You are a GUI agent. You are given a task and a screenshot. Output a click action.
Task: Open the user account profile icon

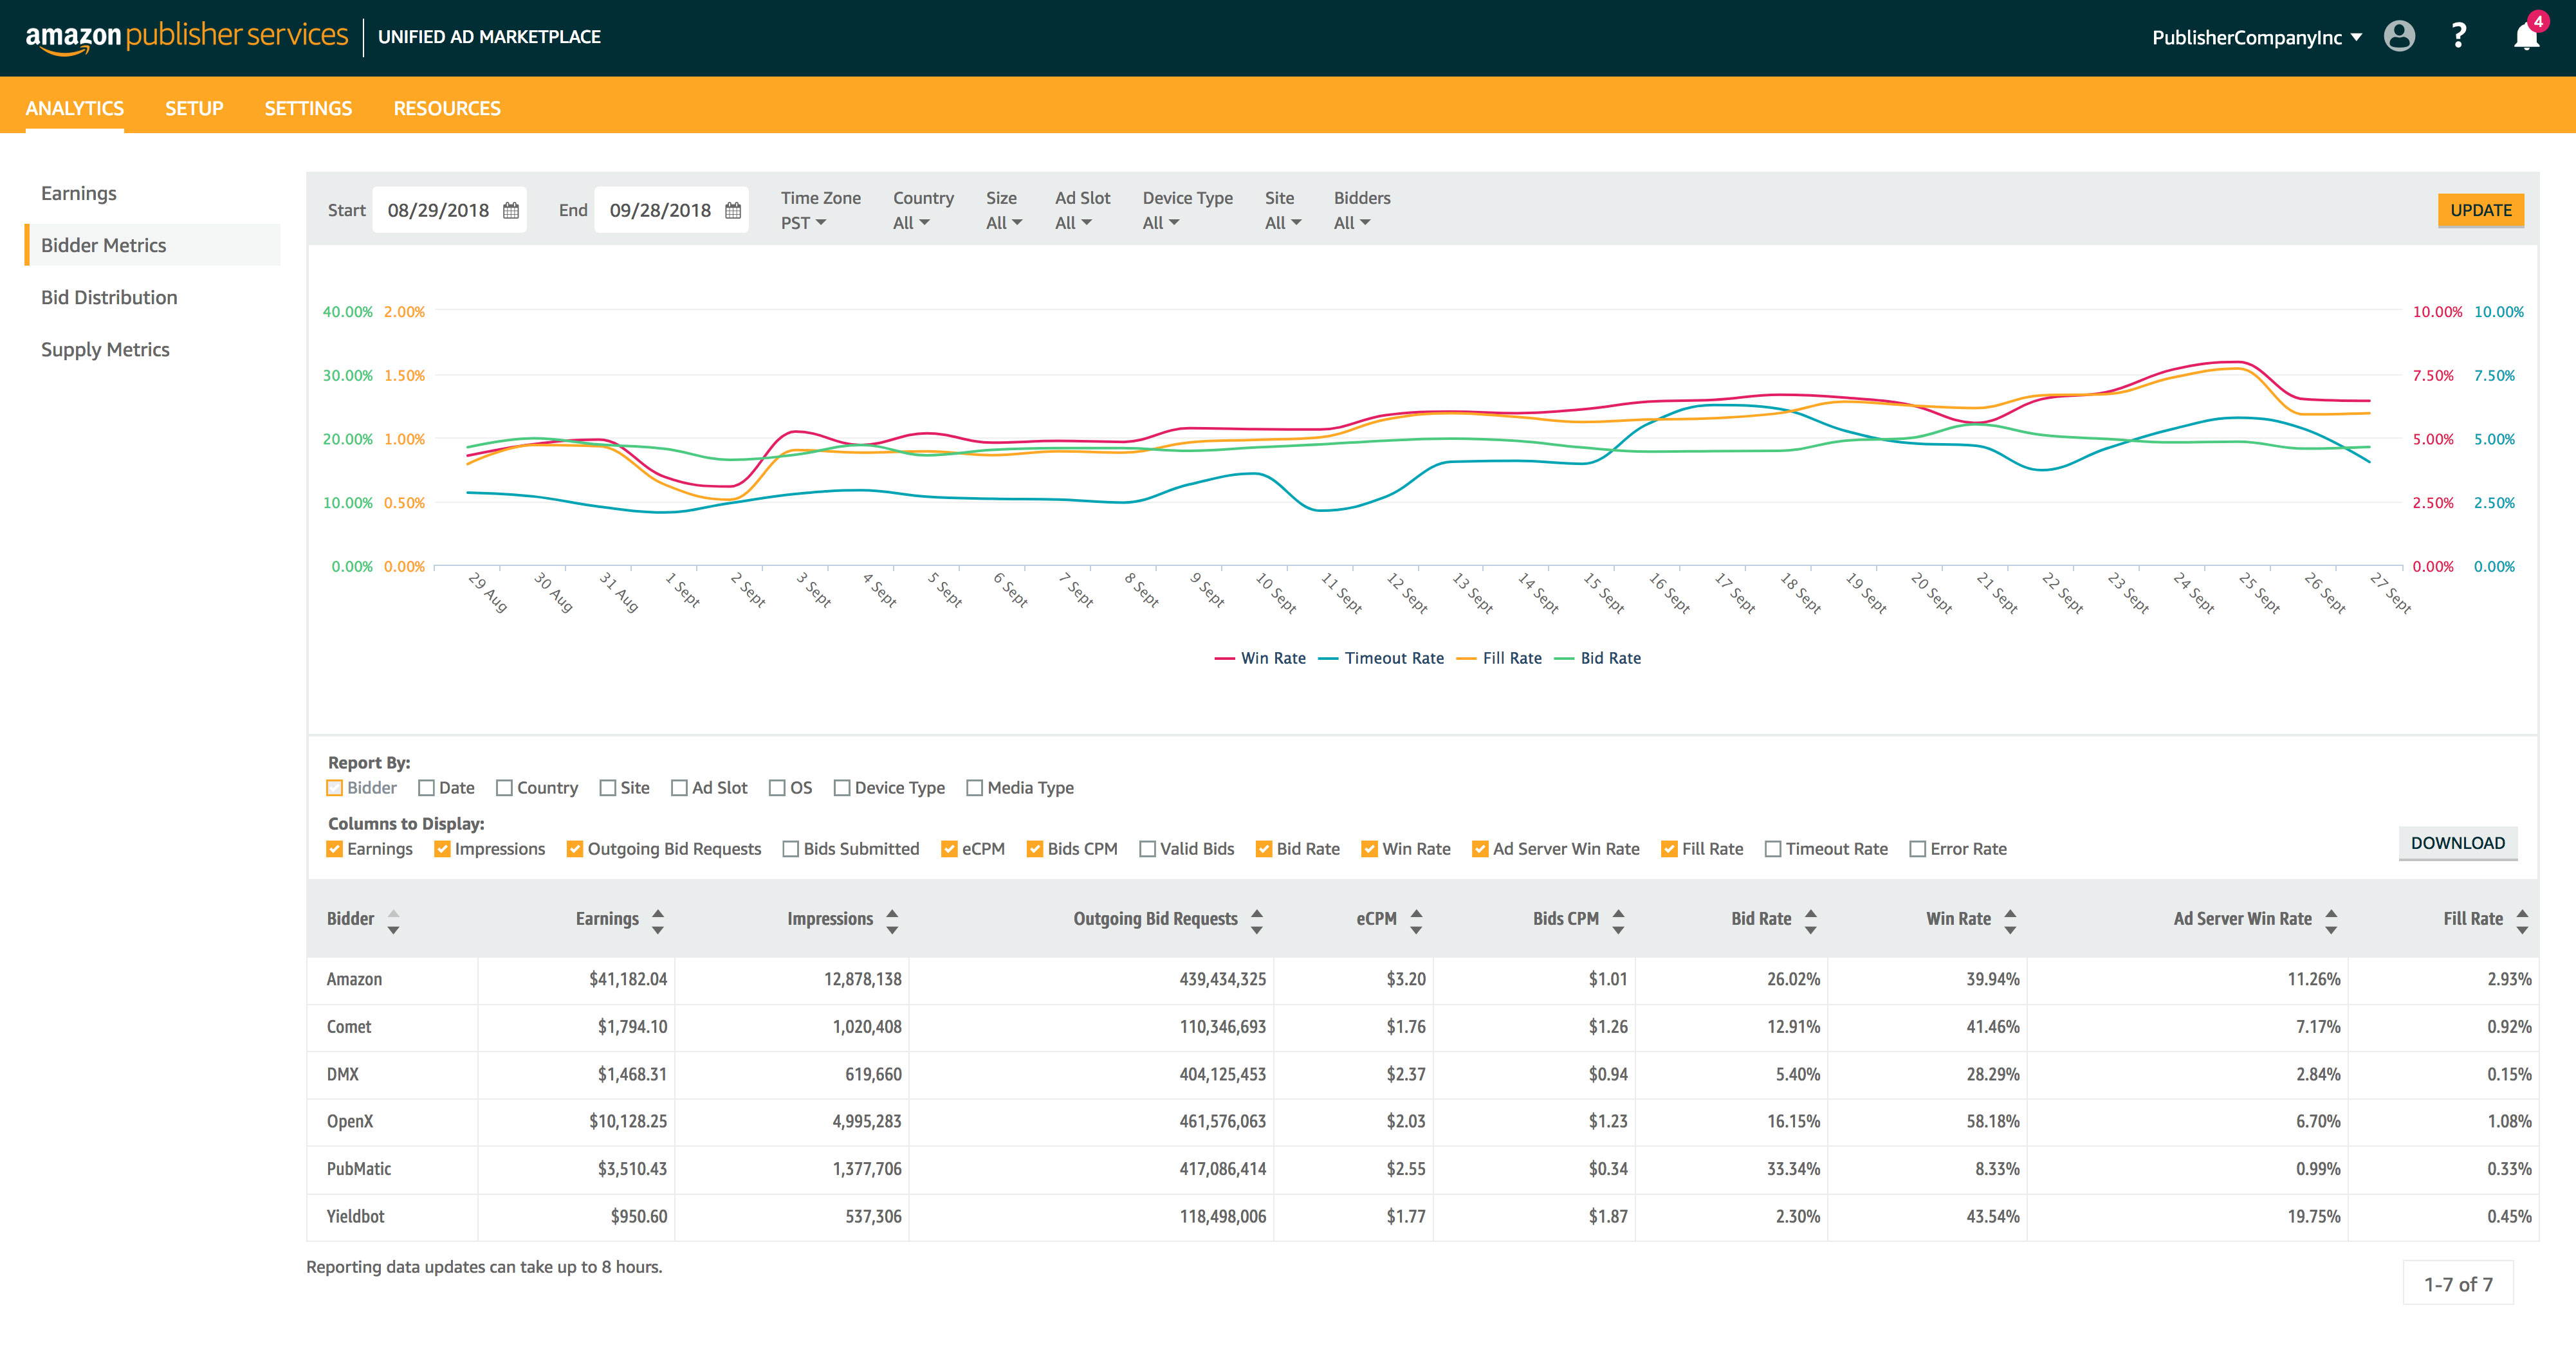tap(2399, 37)
